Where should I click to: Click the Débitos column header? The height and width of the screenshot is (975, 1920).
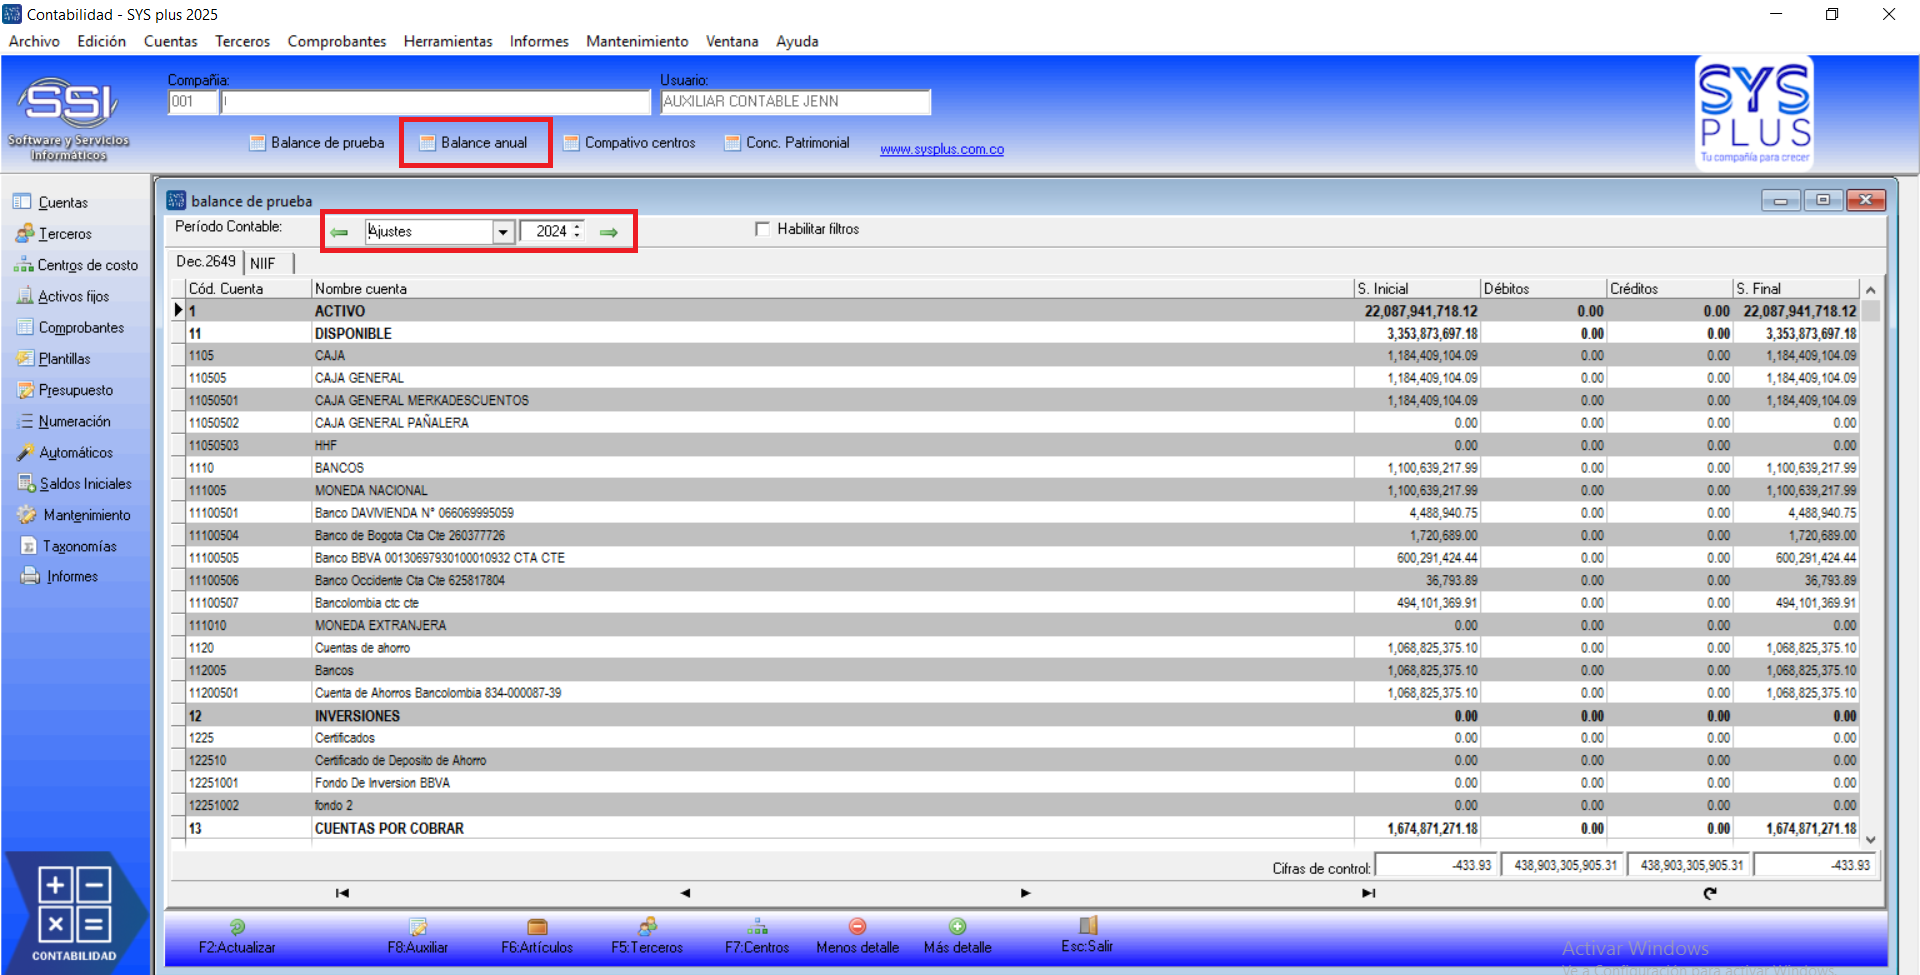1543,289
